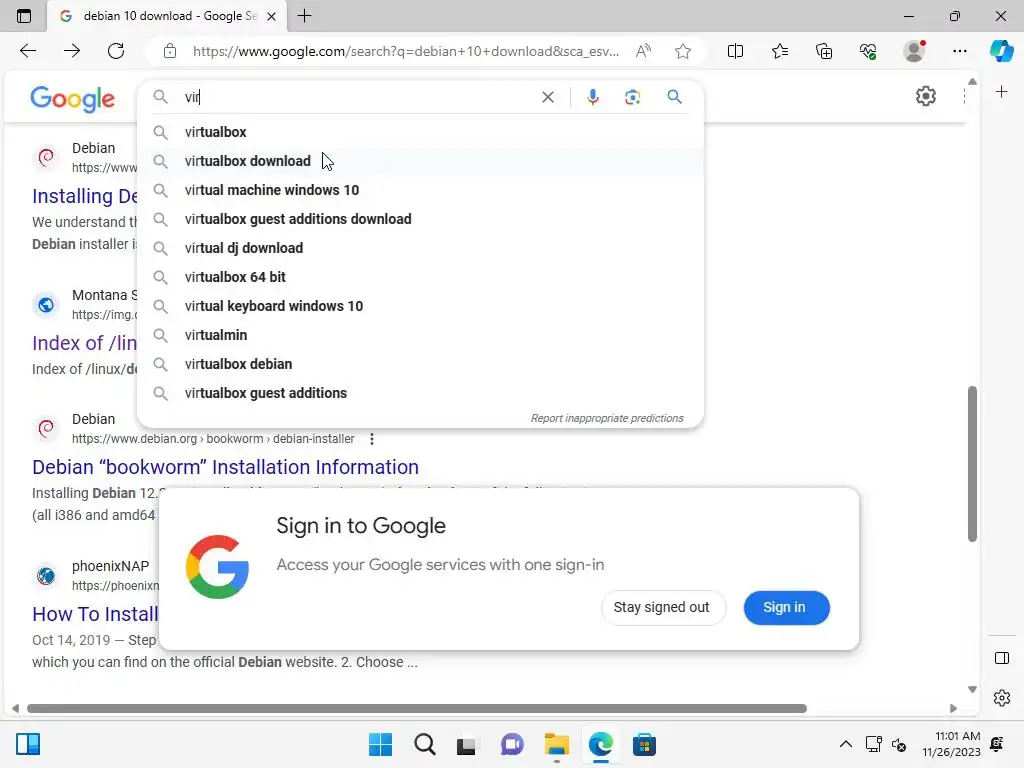Open Edge Copilot icon
This screenshot has width=1024, height=768.
1001,51
